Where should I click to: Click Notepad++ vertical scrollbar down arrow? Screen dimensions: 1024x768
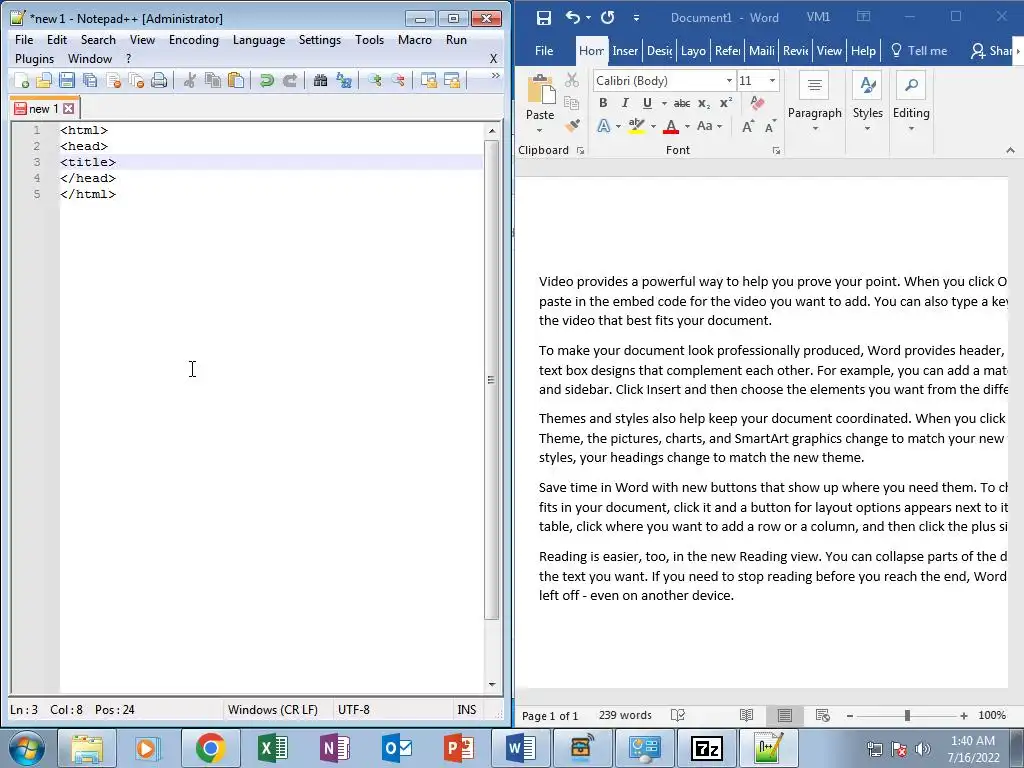[492, 684]
